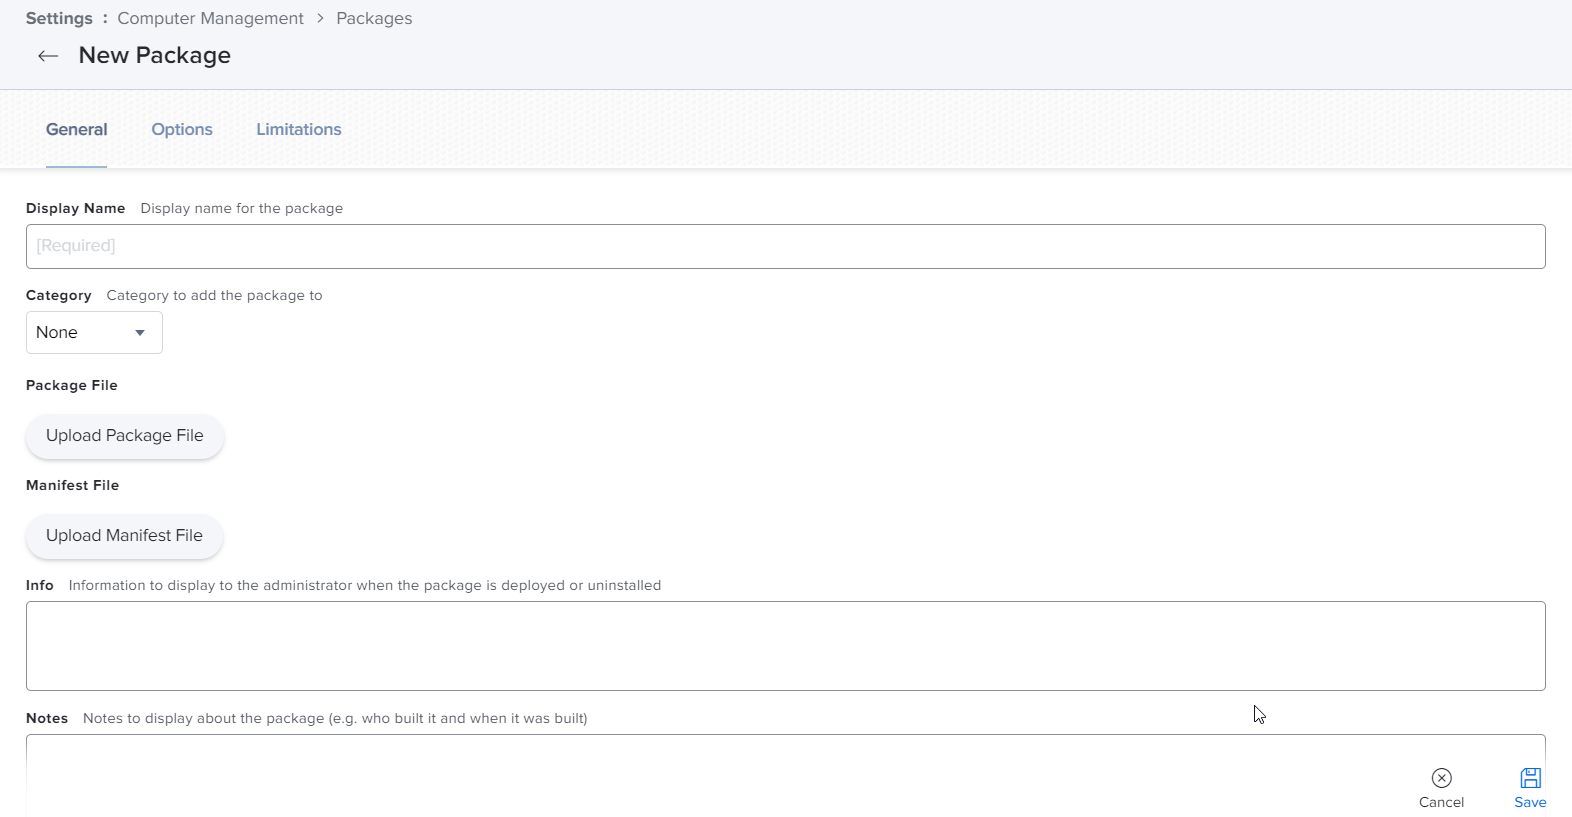Click the bold Display Name field label
This screenshot has height=817, width=1572.
click(x=75, y=209)
